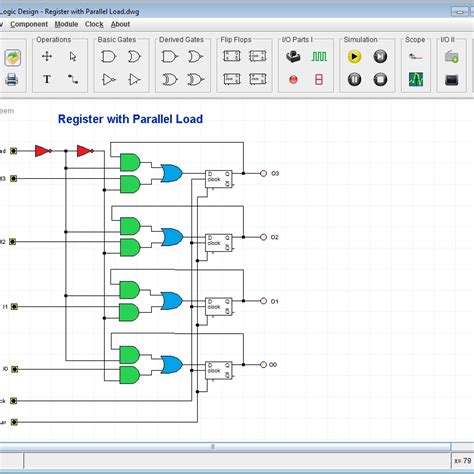Click the horizontal scrollbar below the canvas
The image size is (474, 474).
[225, 446]
